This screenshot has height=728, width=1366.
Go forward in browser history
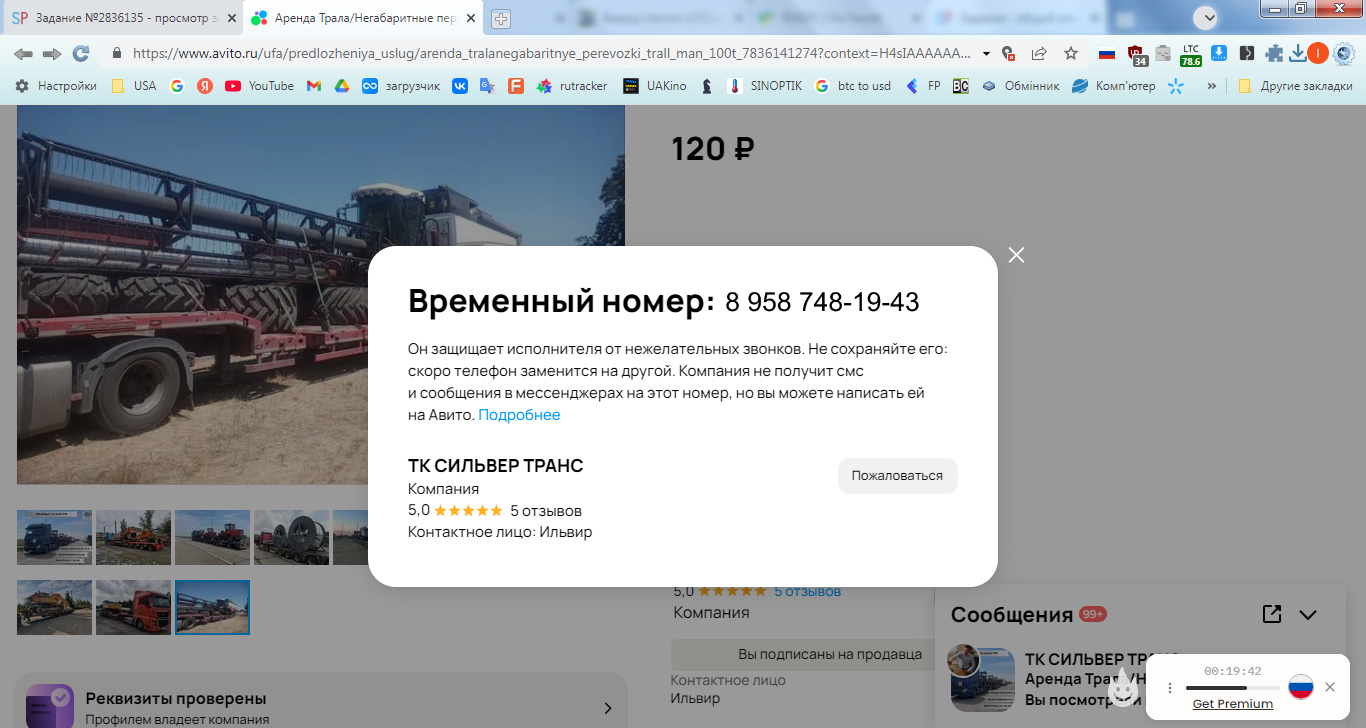click(52, 53)
